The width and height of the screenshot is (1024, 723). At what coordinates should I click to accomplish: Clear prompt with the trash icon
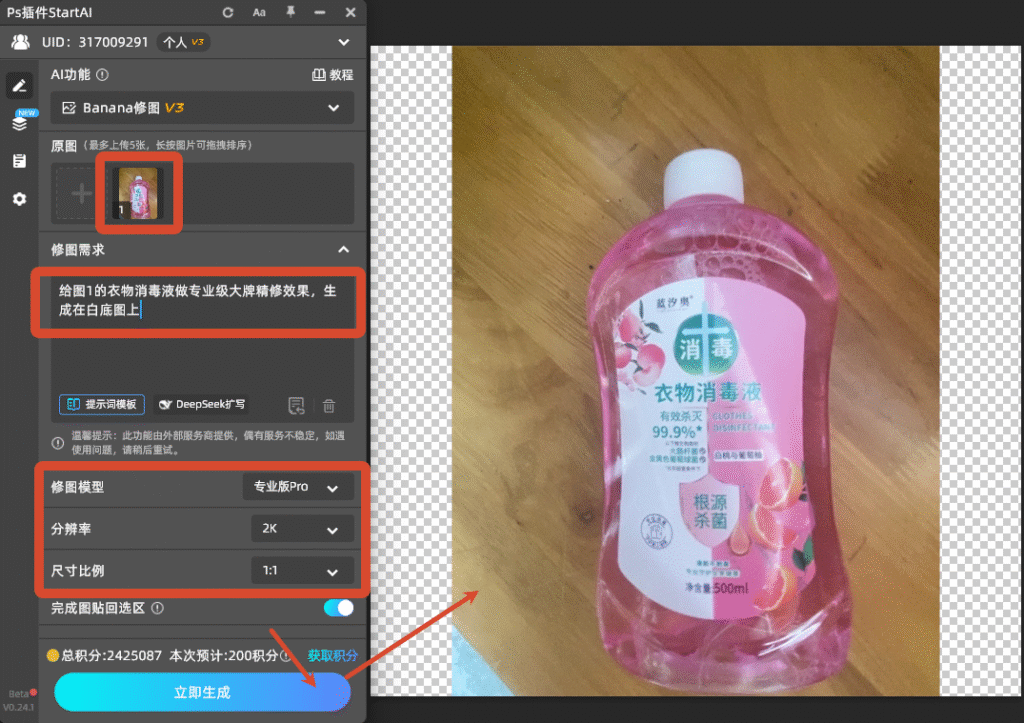(x=329, y=406)
